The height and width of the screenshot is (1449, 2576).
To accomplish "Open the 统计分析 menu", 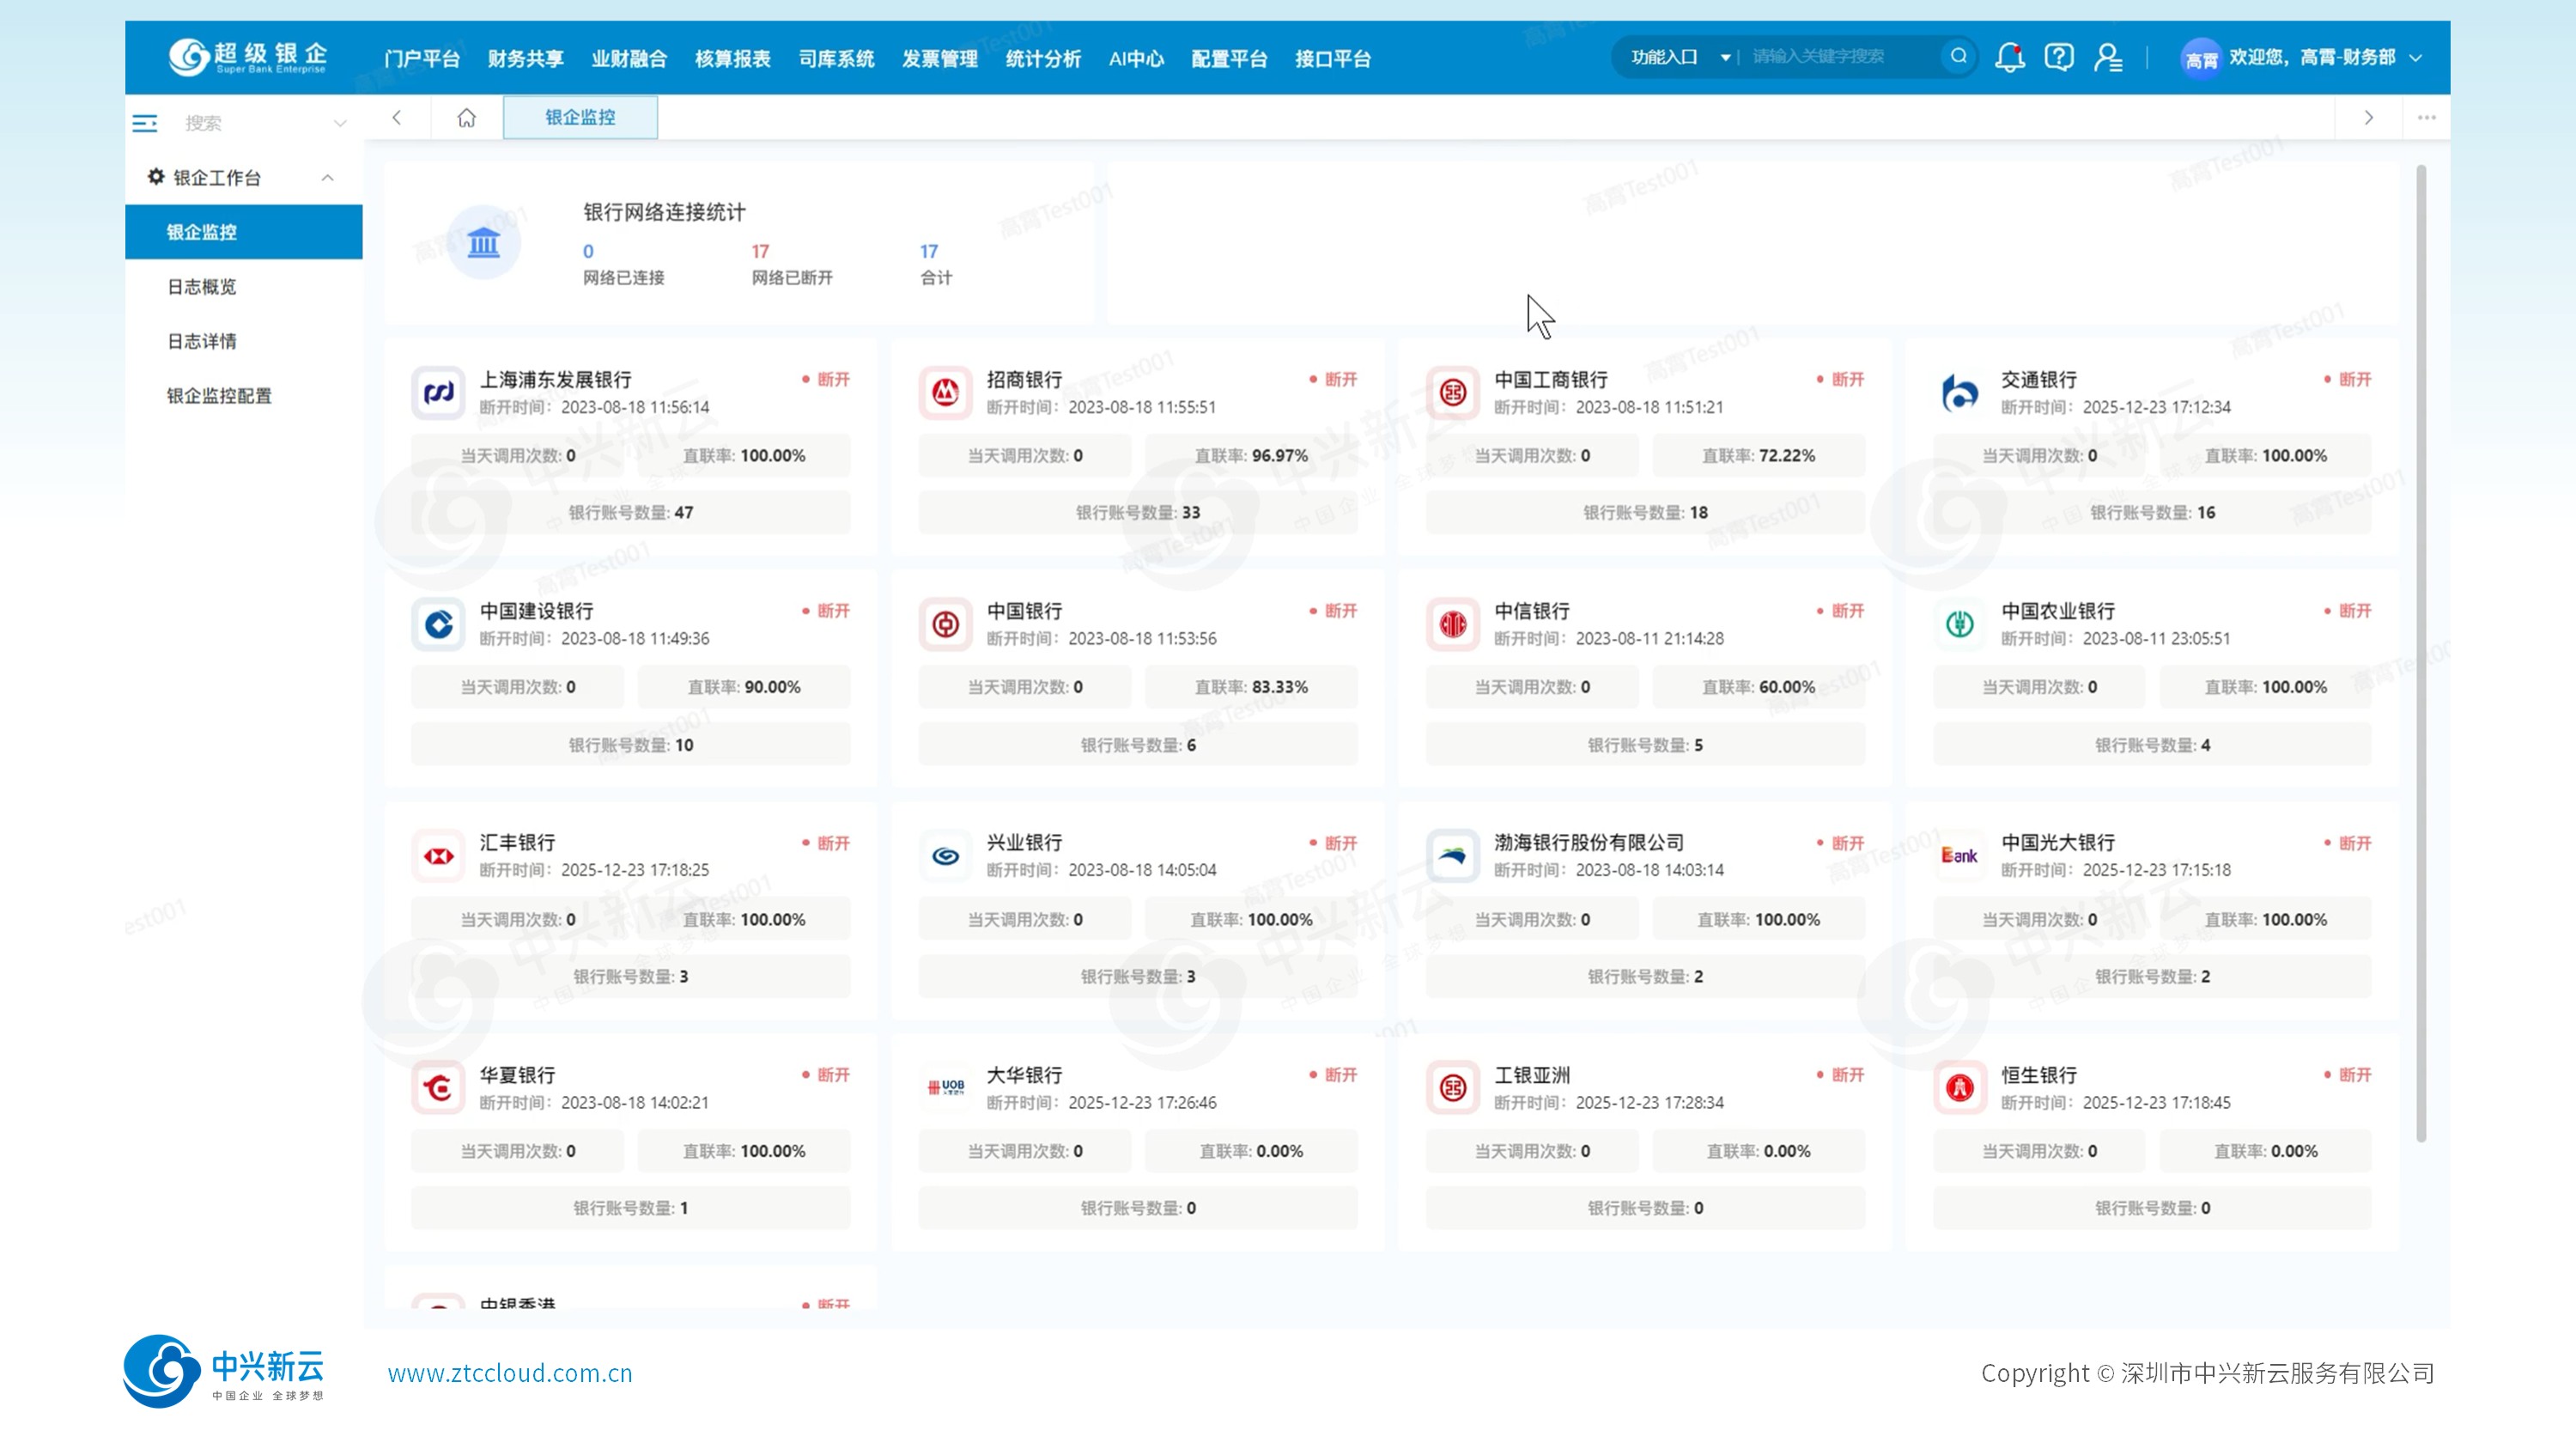I will coord(1044,59).
